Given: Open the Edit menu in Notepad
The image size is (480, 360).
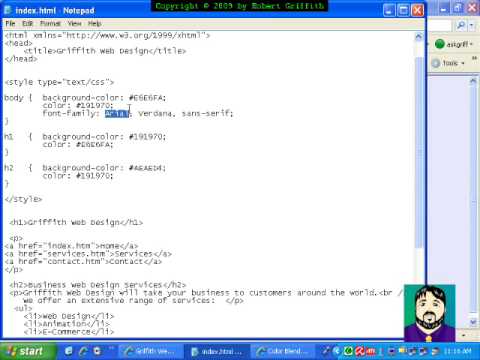Looking at the screenshot, I should coord(28,23).
